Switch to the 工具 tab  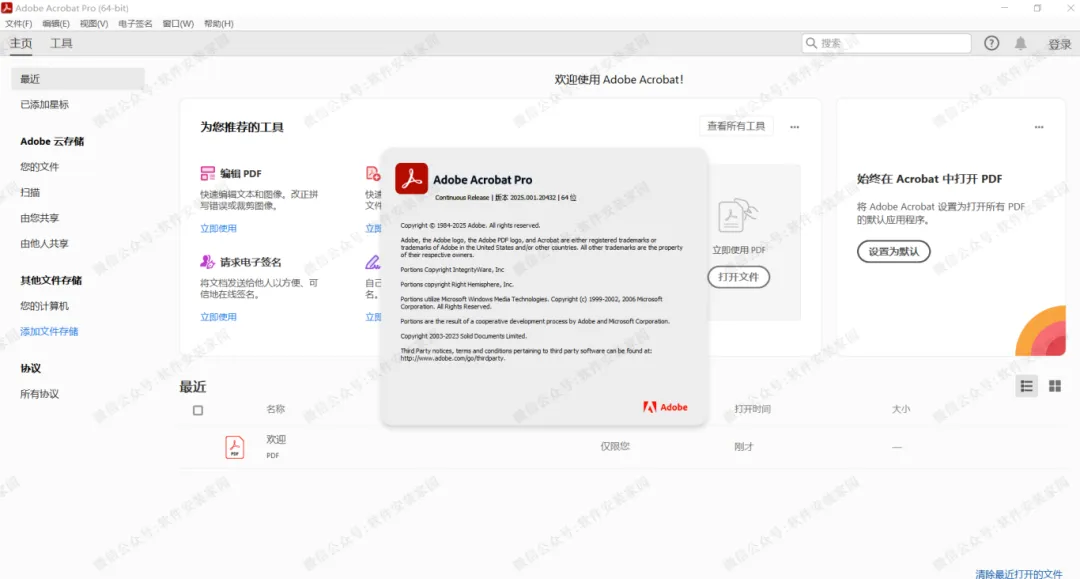pos(61,43)
